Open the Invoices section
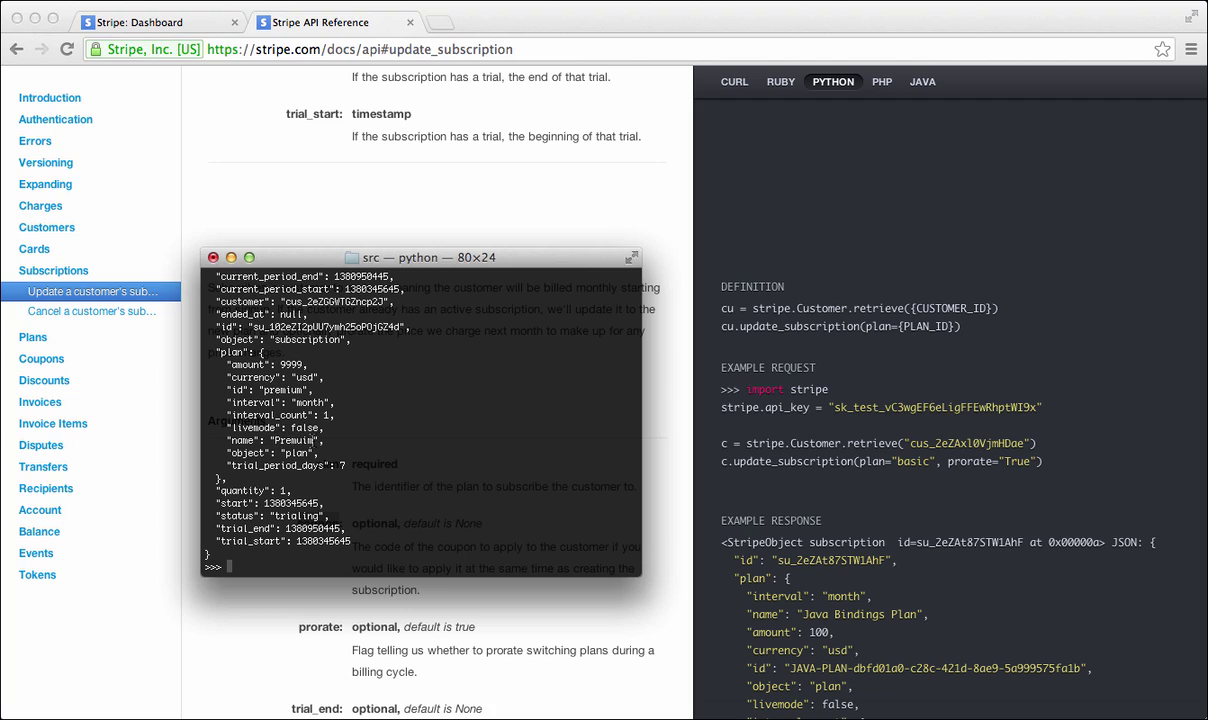Image resolution: width=1208 pixels, height=720 pixels. point(40,402)
